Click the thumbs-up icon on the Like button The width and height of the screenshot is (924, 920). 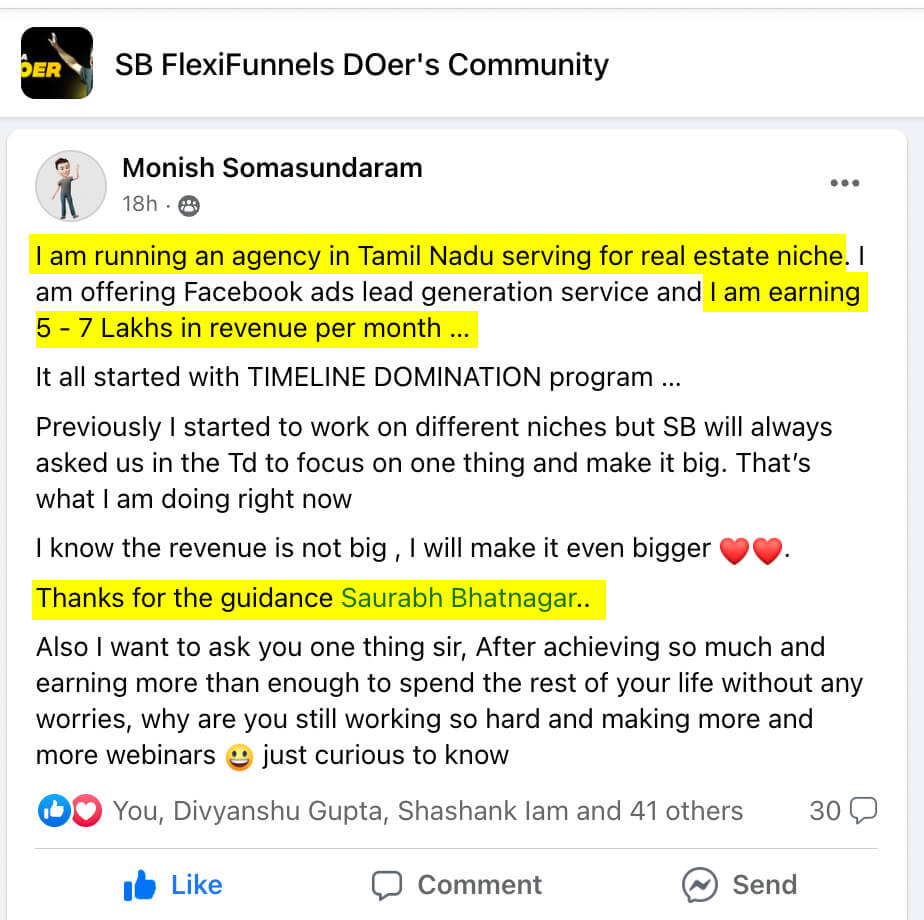[x=140, y=885]
